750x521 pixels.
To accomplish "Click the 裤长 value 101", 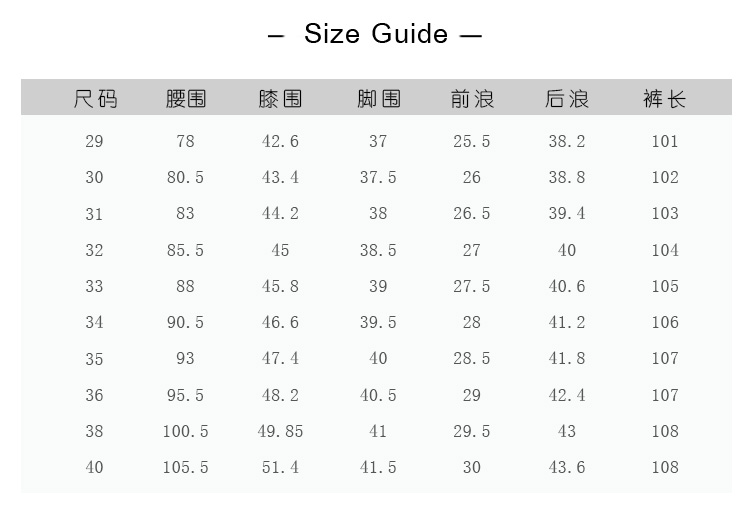I will 665,141.
